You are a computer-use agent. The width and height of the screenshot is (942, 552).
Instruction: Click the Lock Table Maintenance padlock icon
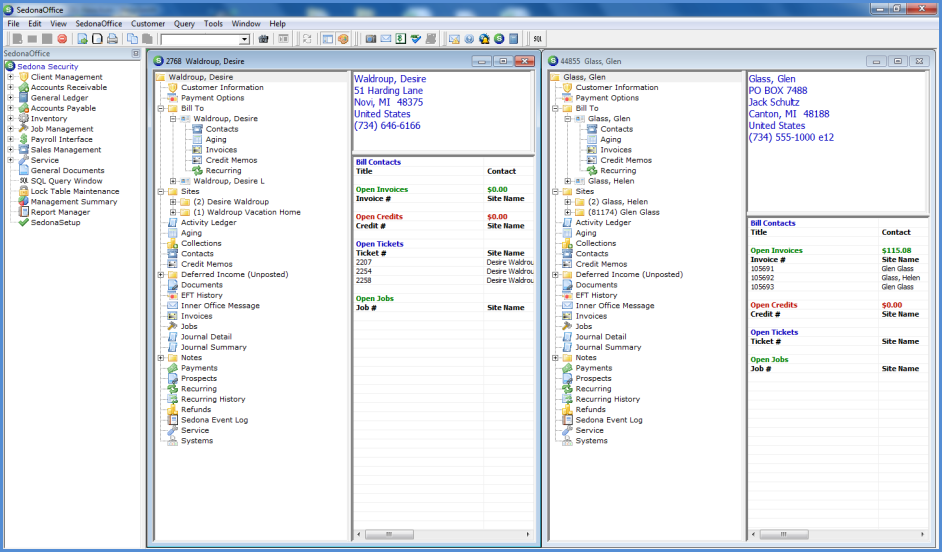coord(23,191)
